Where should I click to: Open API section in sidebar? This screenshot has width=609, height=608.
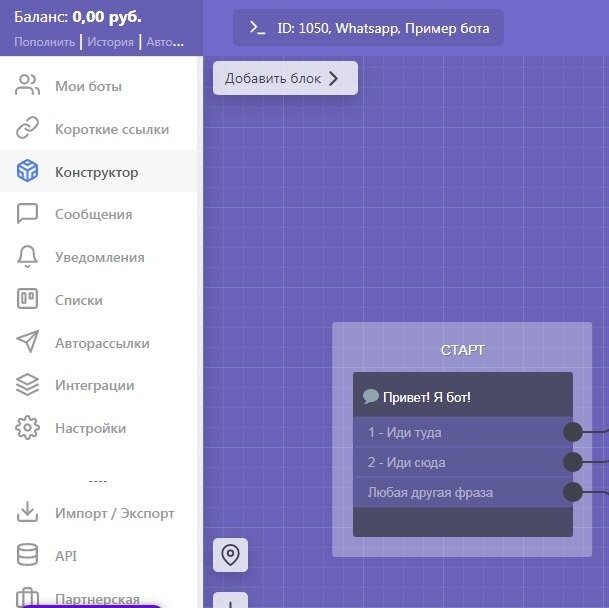pos(99,556)
